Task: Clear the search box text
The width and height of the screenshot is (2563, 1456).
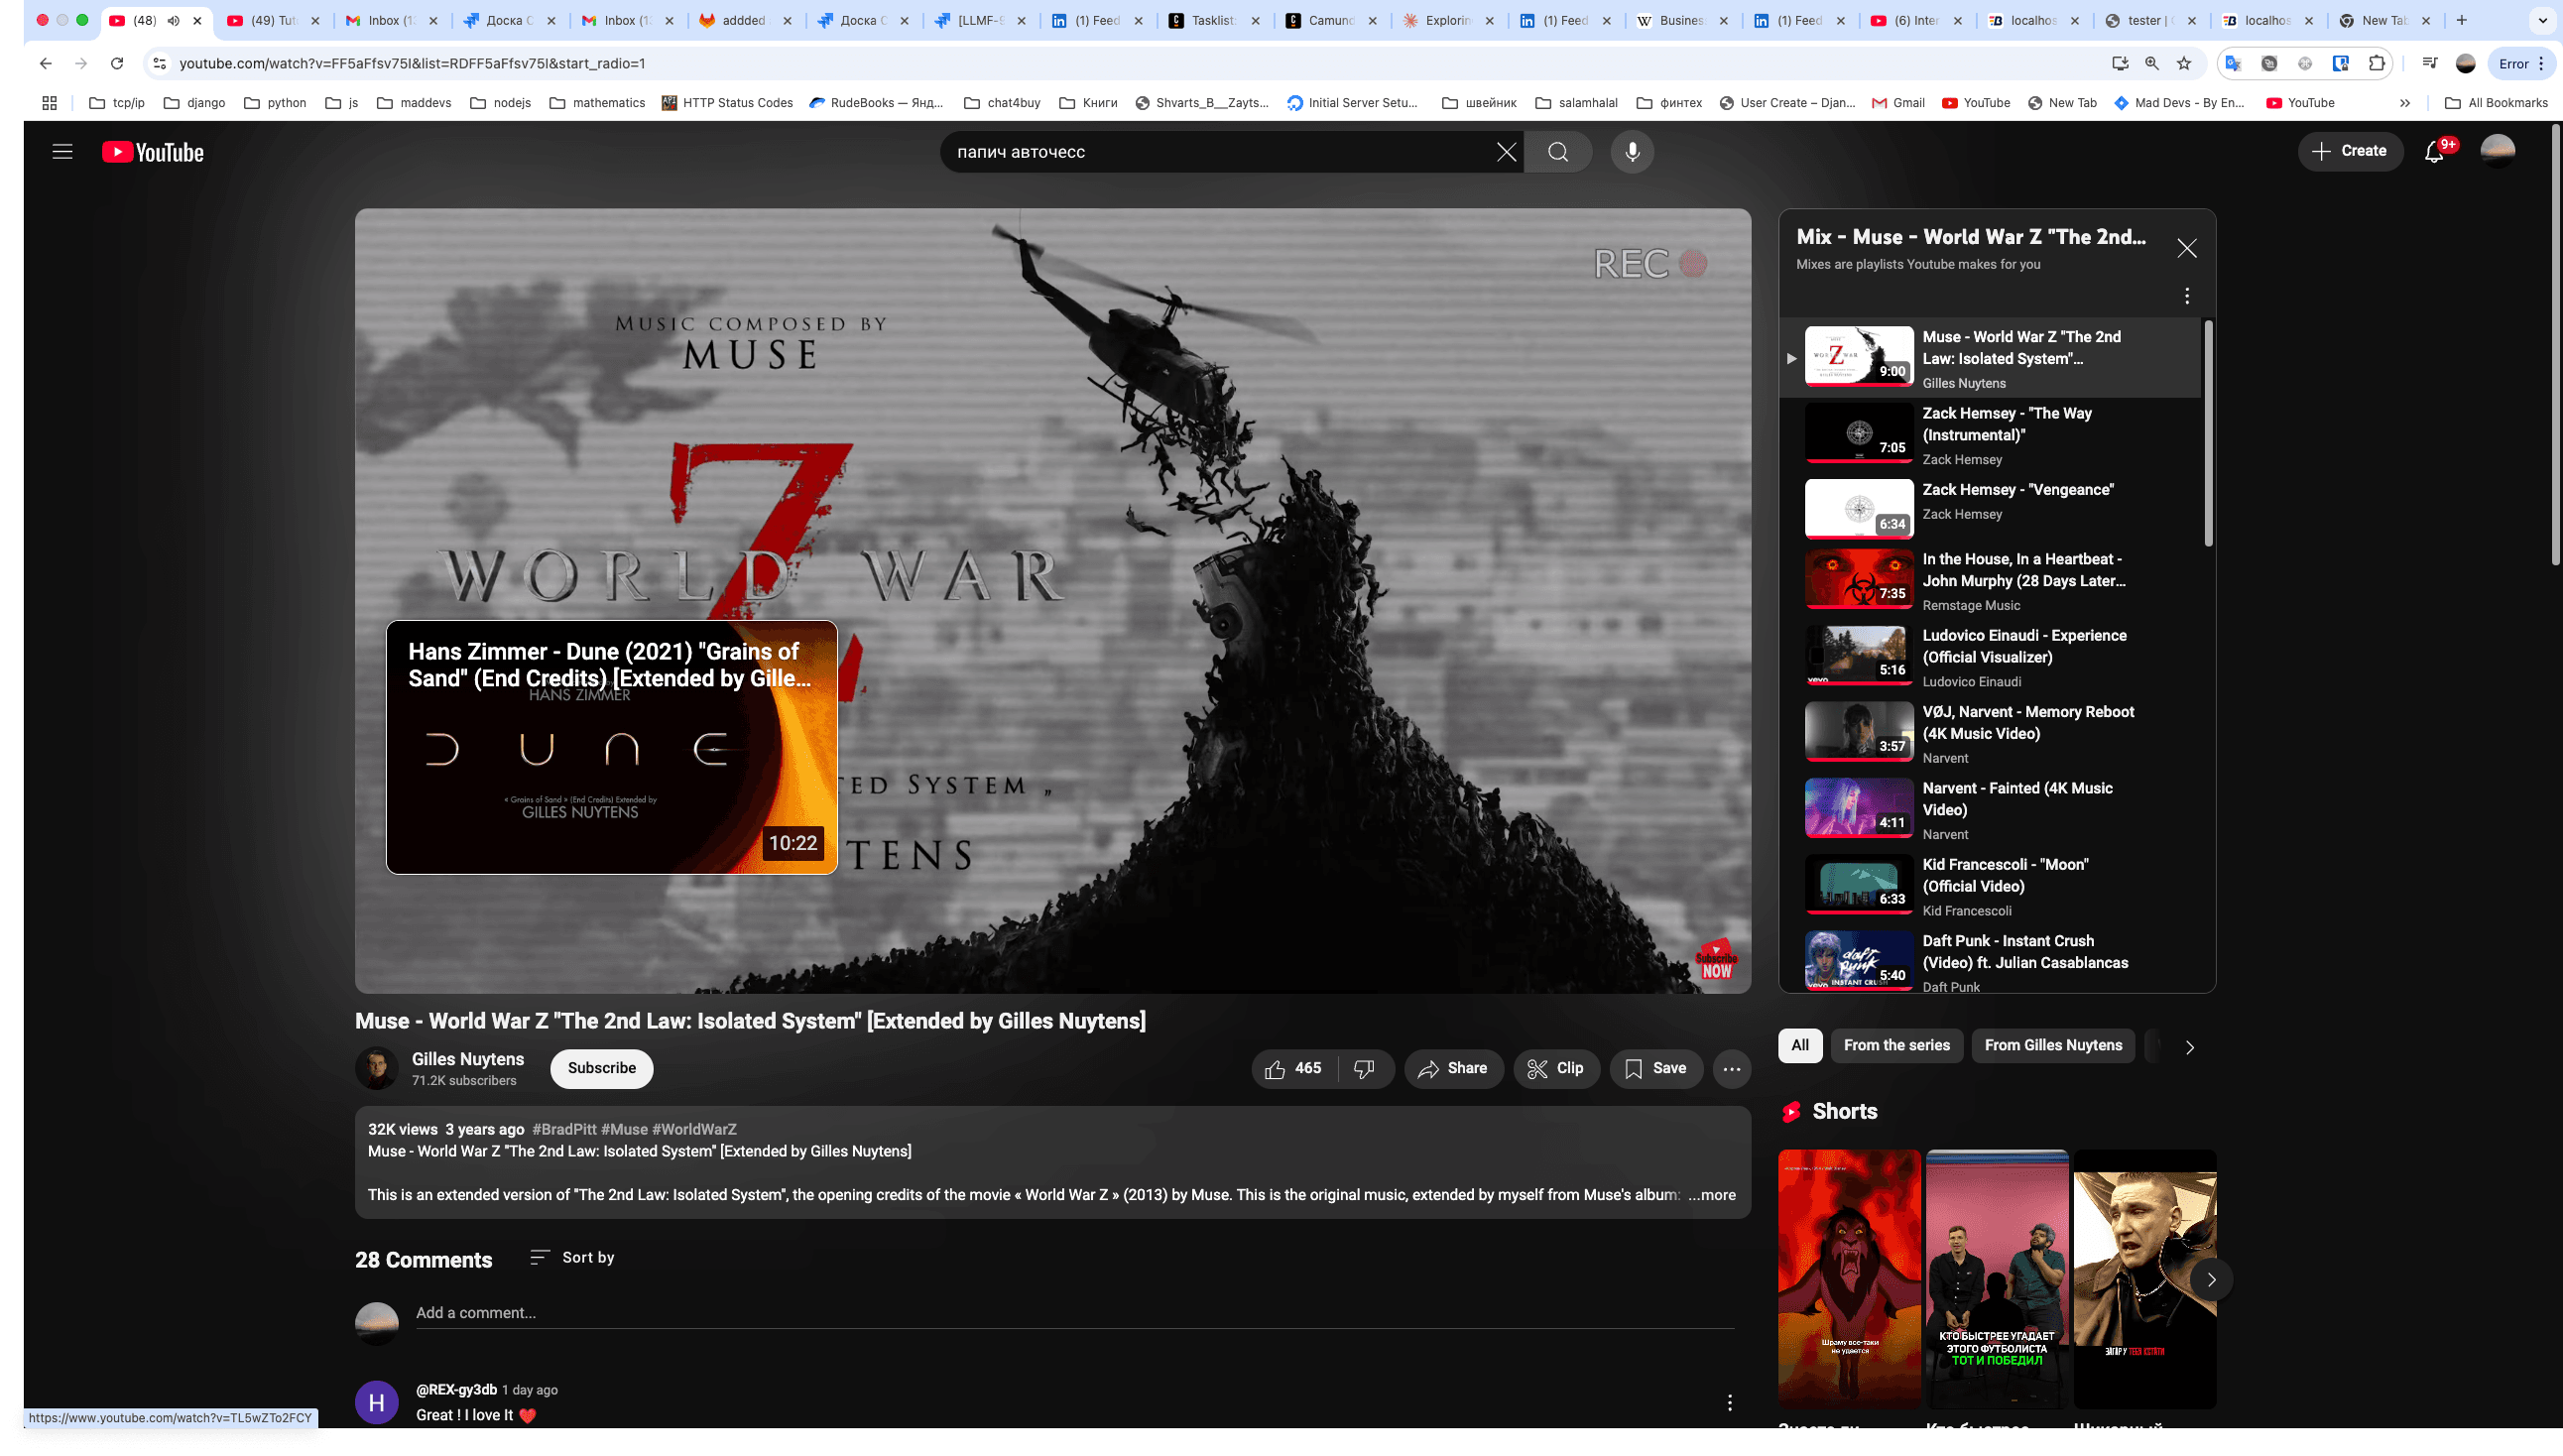Action: click(x=1506, y=152)
